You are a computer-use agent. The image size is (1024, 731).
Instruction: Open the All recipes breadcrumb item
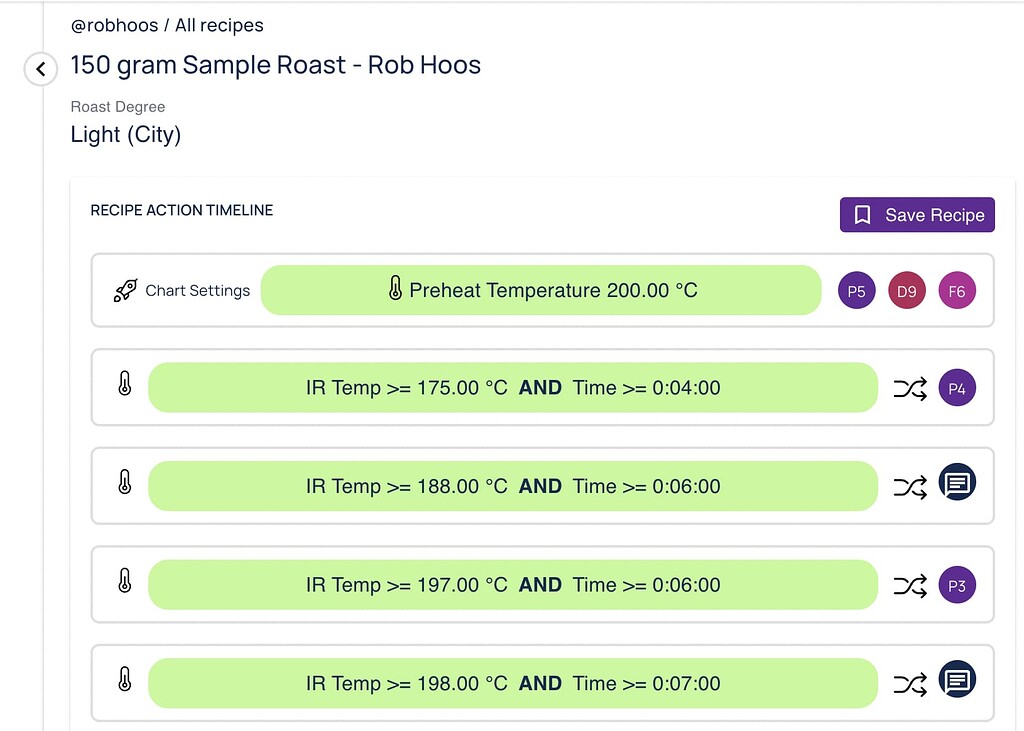pyautogui.click(x=219, y=25)
